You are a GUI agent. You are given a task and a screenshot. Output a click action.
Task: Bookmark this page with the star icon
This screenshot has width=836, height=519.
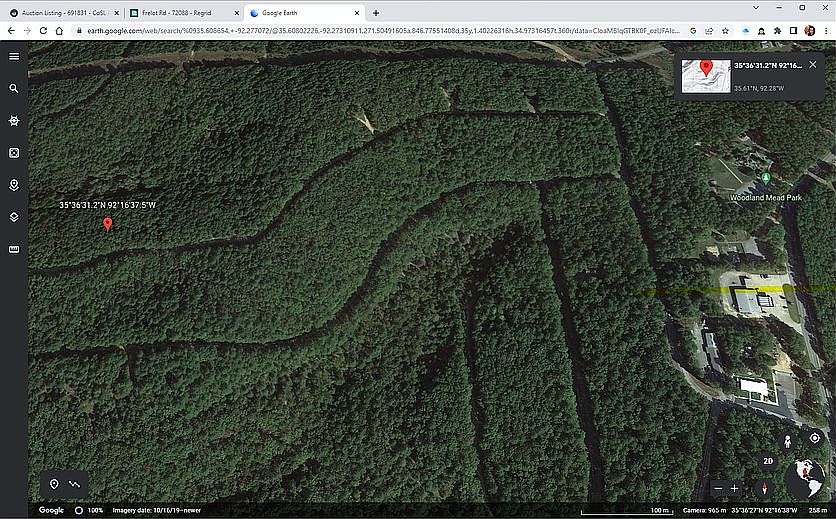(725, 31)
